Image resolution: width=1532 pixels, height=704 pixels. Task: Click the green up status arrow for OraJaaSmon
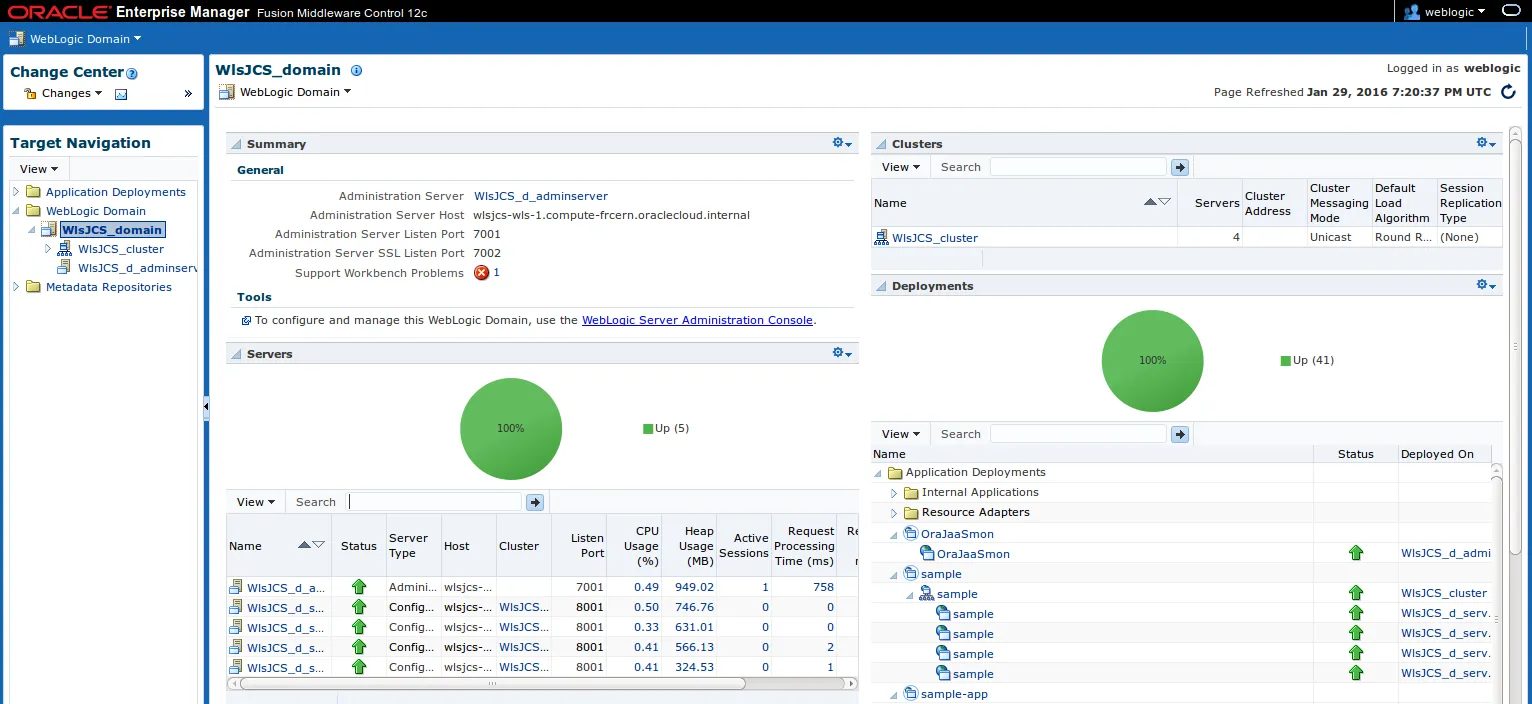(1356, 553)
